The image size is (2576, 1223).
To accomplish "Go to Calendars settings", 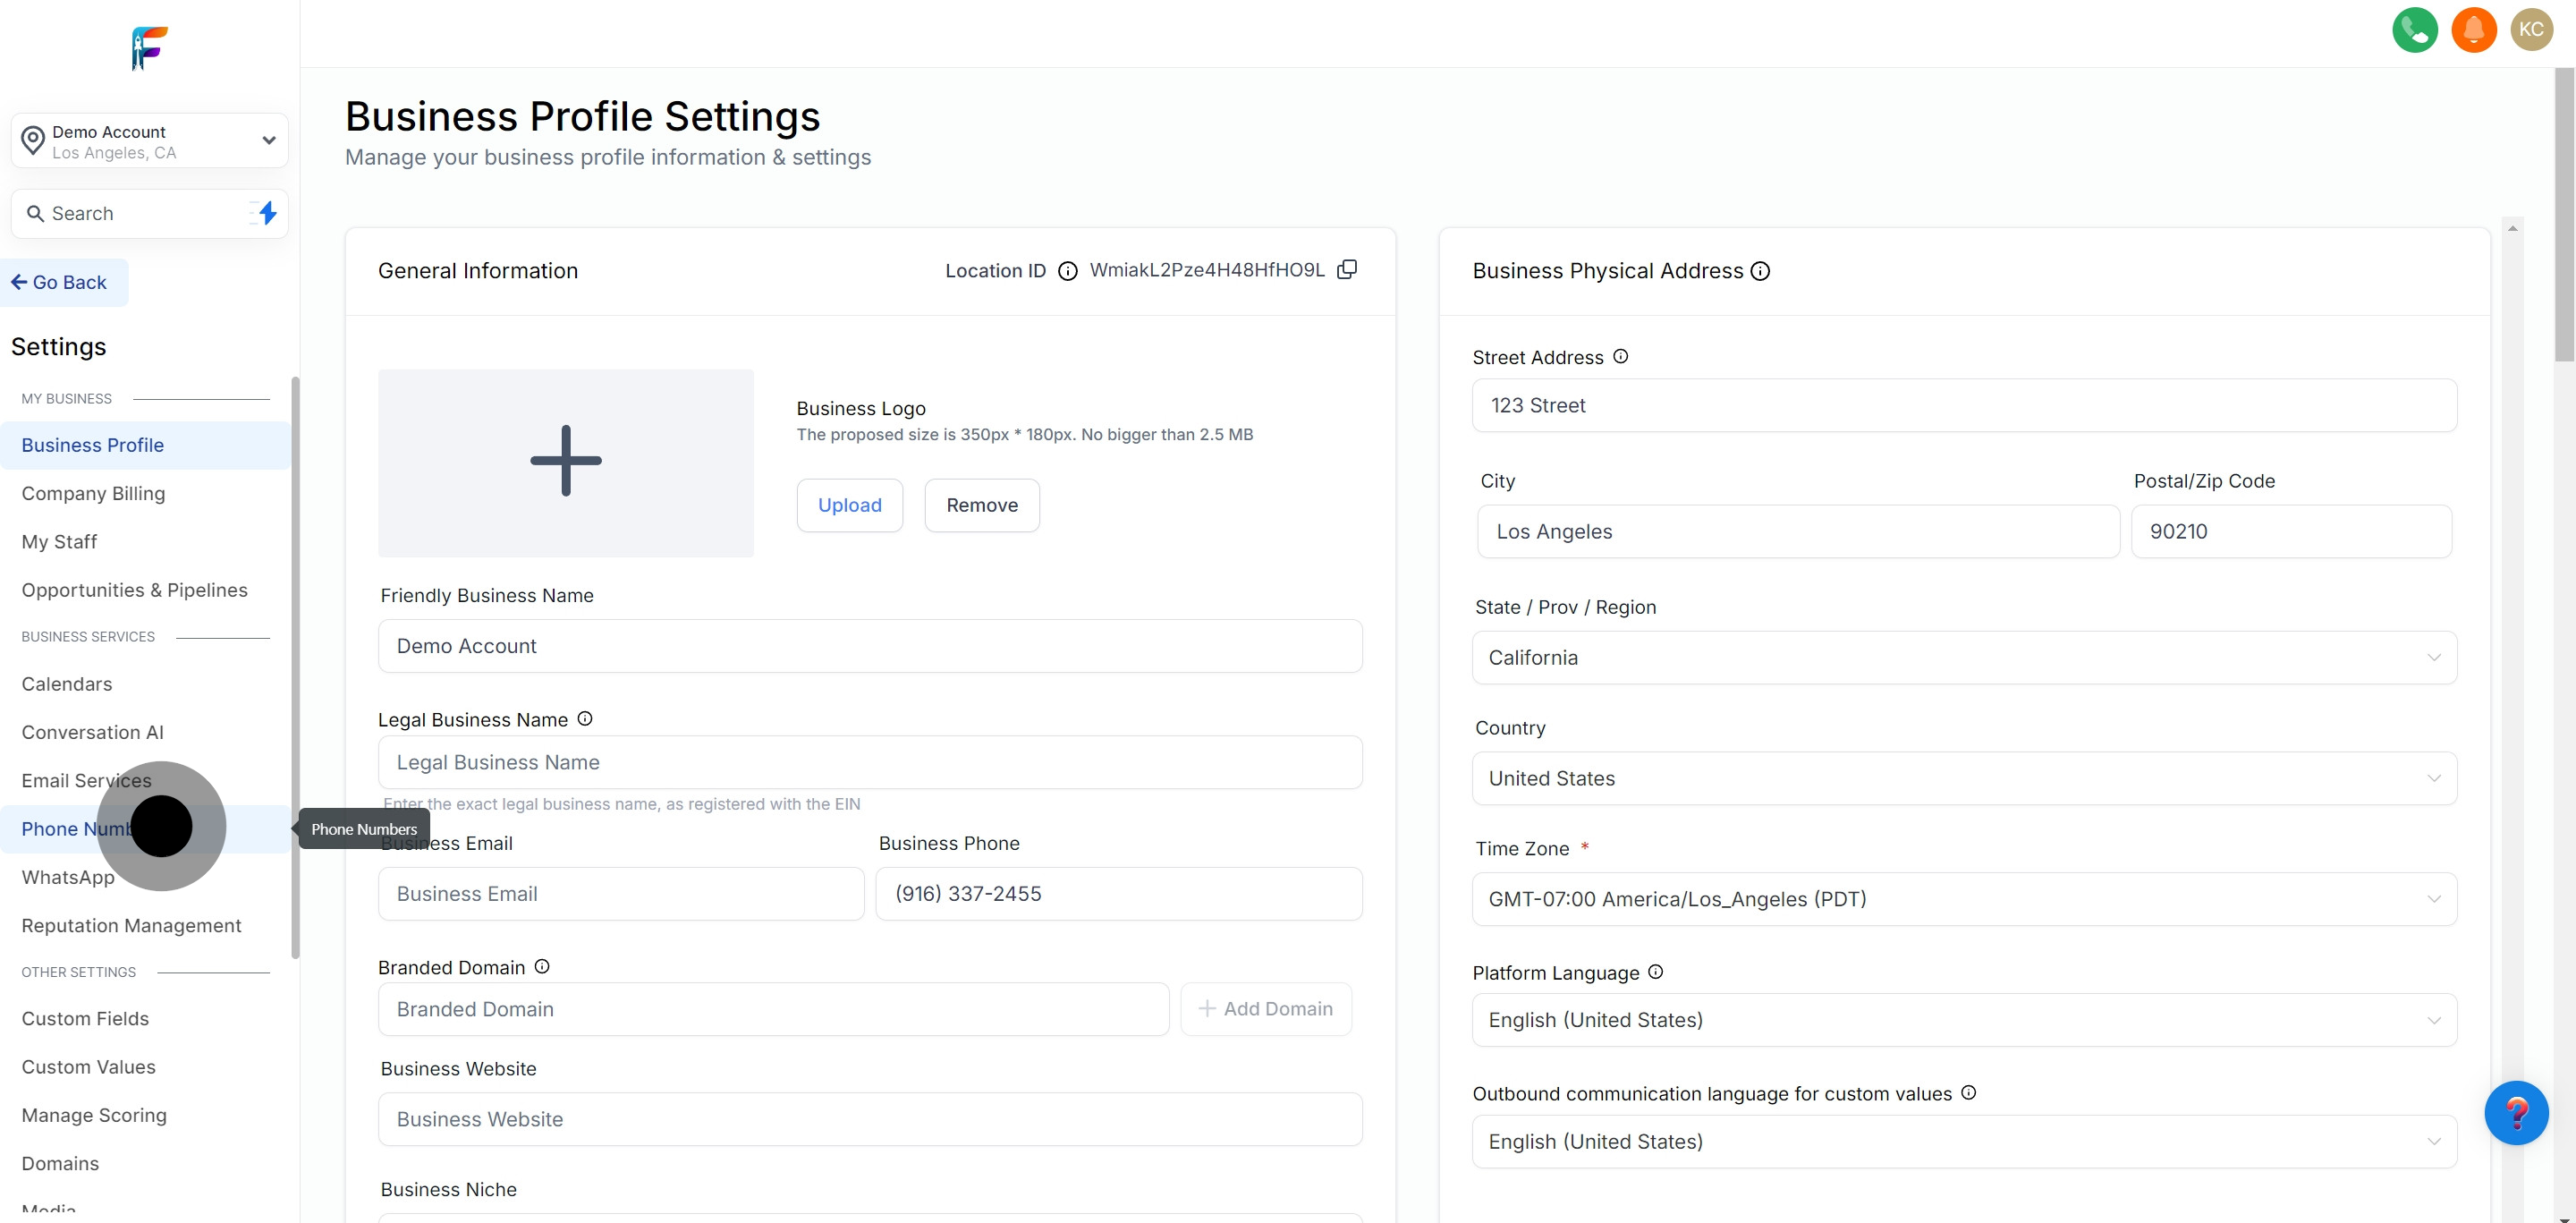I will click(67, 684).
